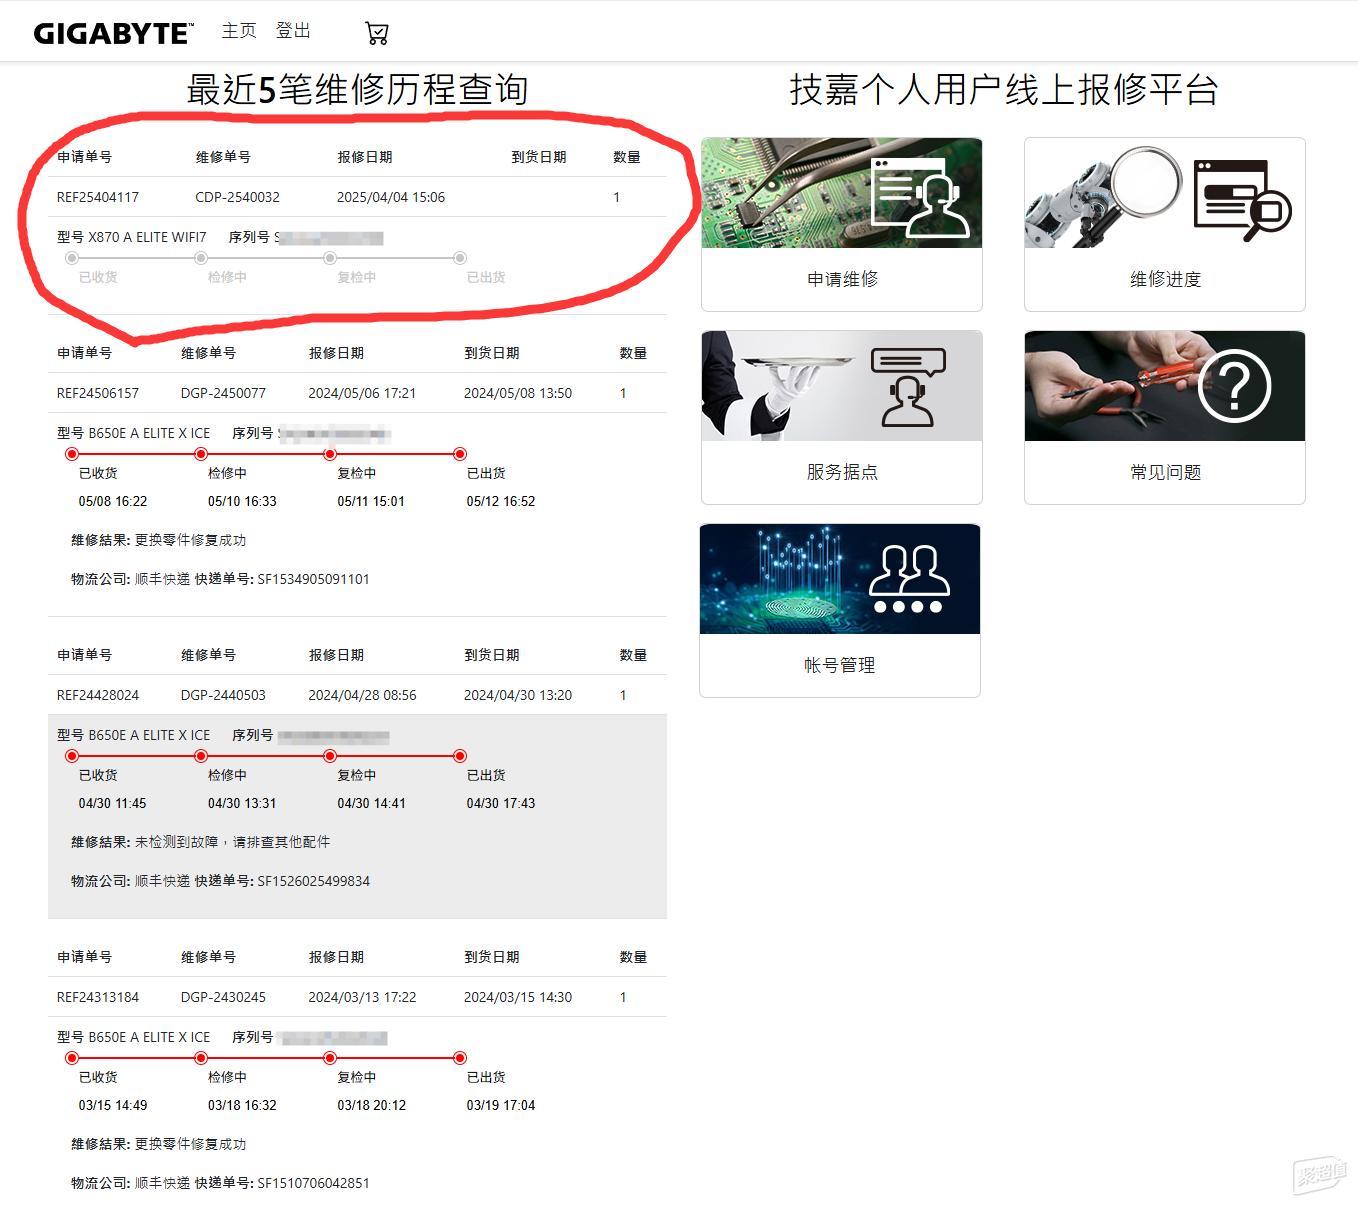Click the GIGABYTE logo
The image size is (1358, 1206).
click(114, 33)
